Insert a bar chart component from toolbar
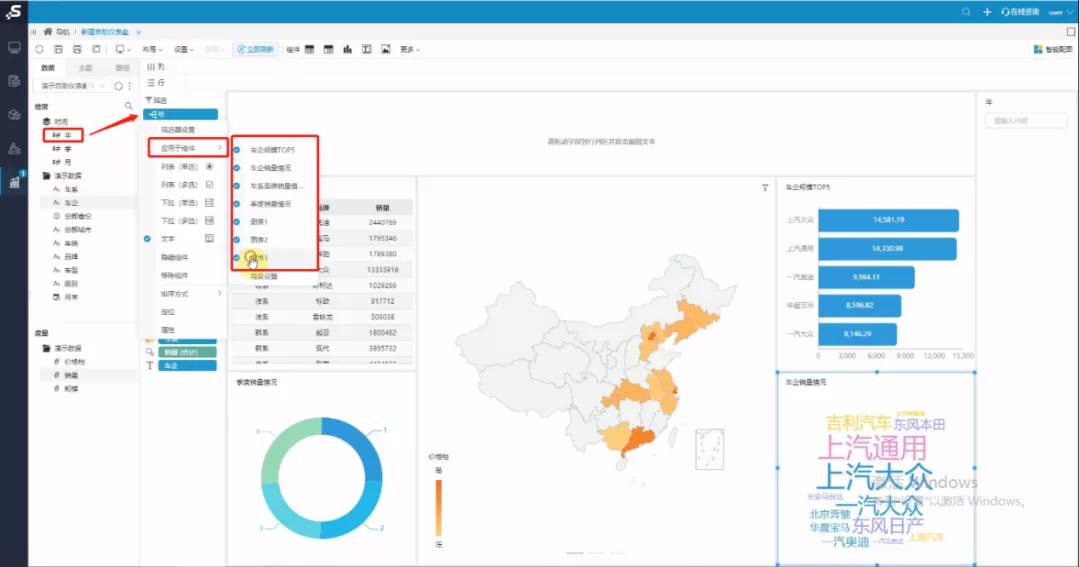This screenshot has width=1080, height=567. (348, 50)
